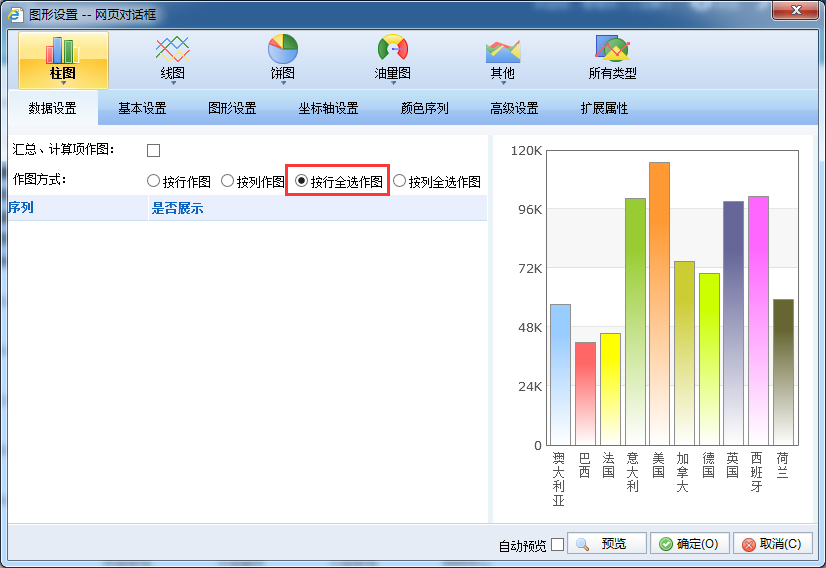This screenshot has width=826, height=568.
Task: Choose the 按列作图 radio button
Action: click(227, 181)
